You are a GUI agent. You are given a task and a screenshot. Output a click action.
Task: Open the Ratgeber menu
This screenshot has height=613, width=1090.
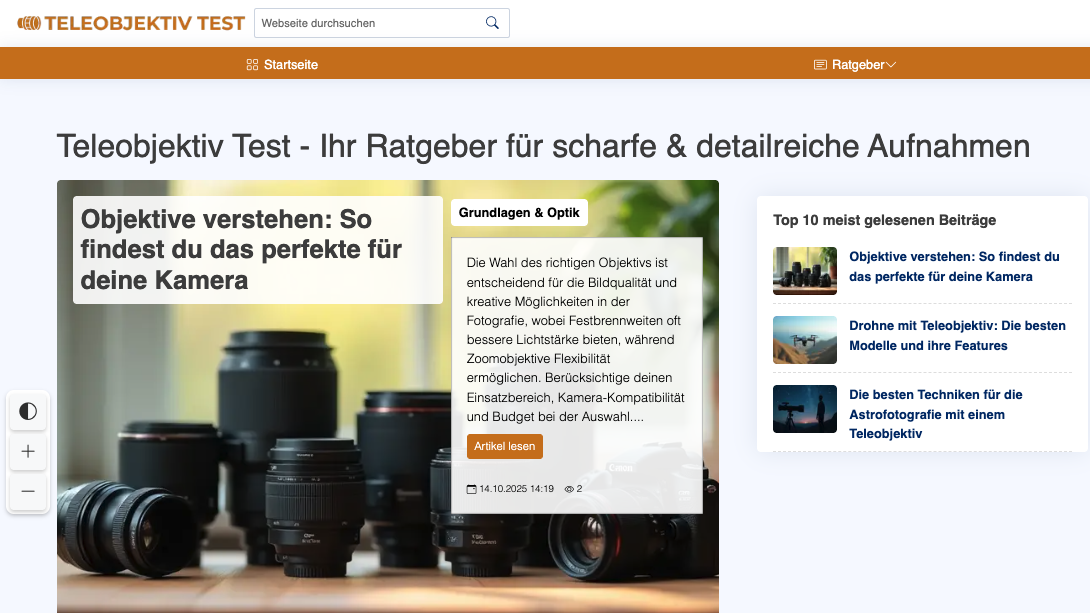click(856, 63)
